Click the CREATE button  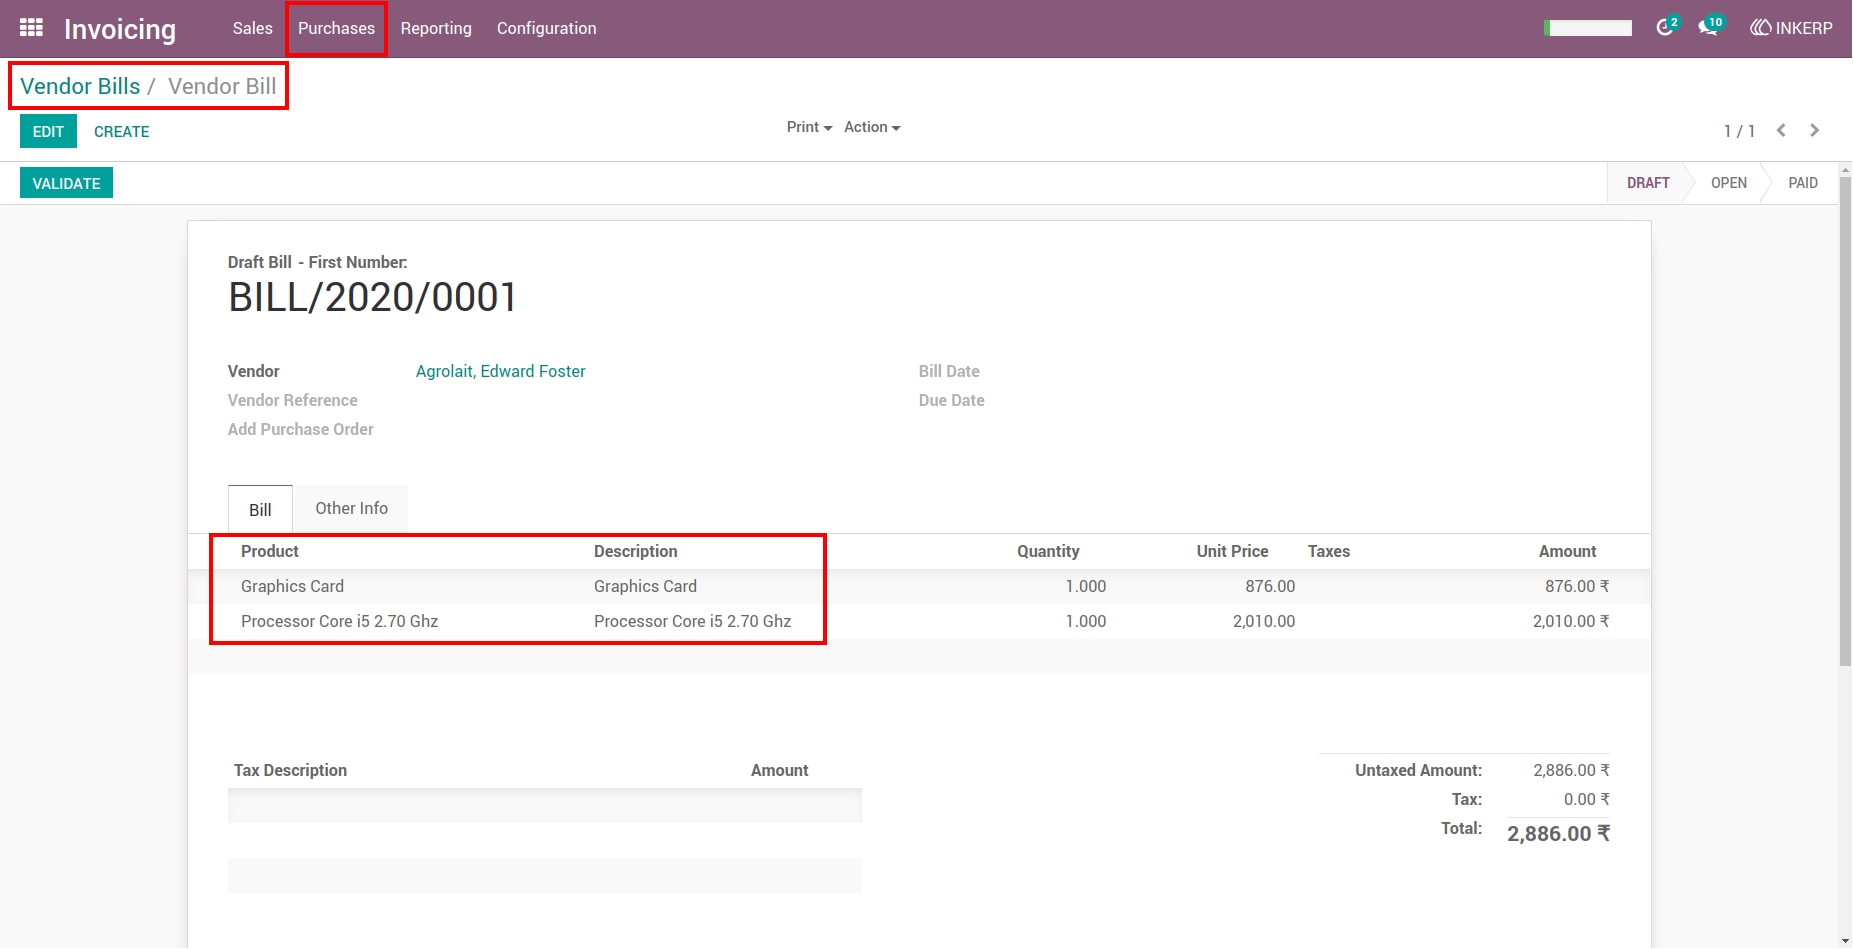[x=122, y=131]
